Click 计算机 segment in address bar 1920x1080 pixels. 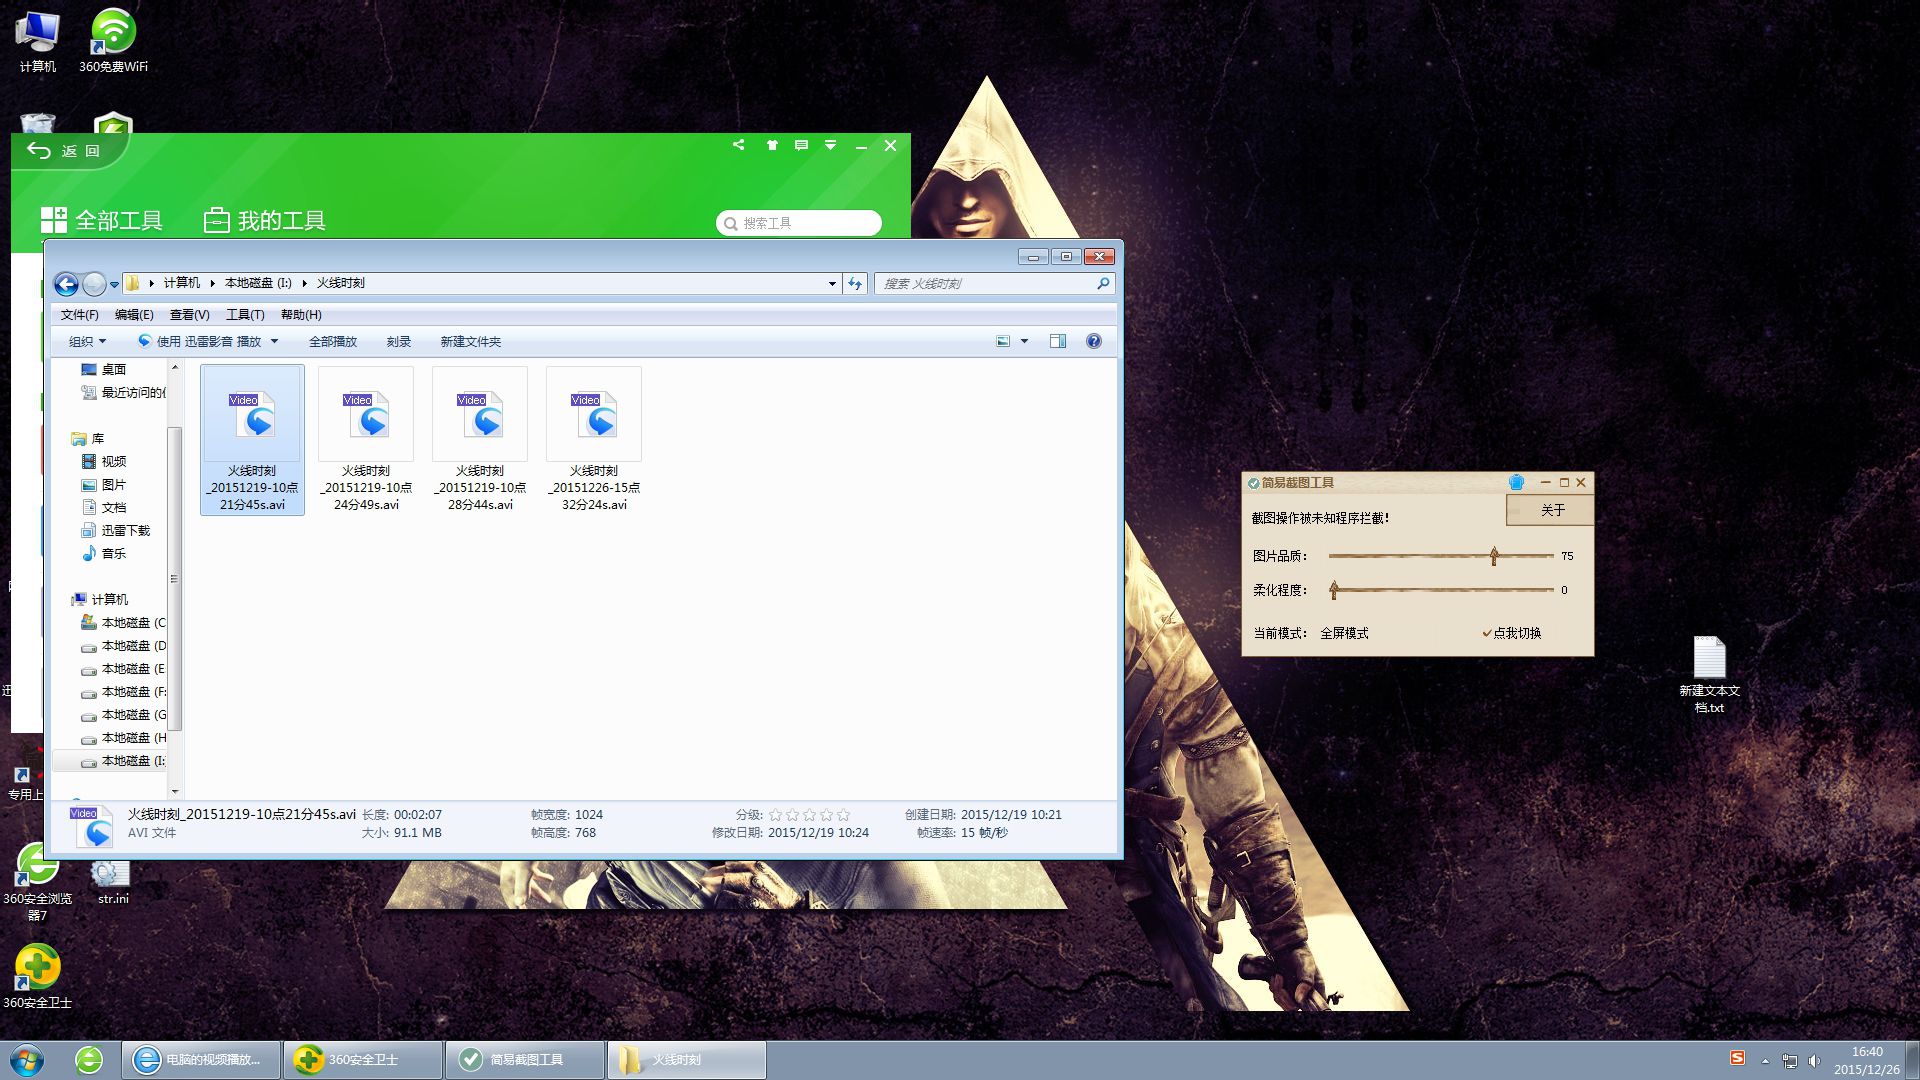[182, 284]
